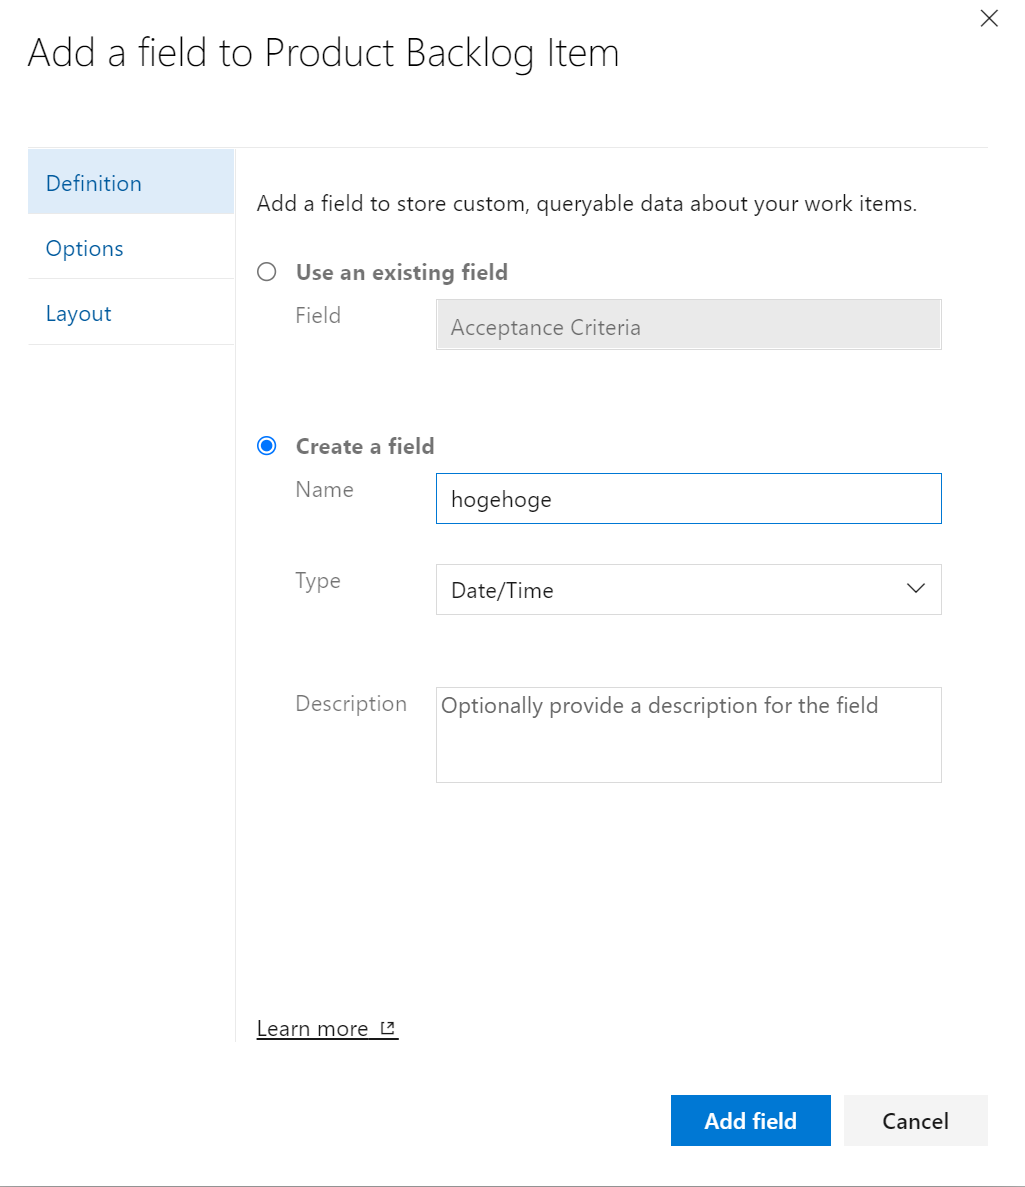Focus the Name input containing hogehoge
Screen dimensions: 1025x1187
pos(688,499)
